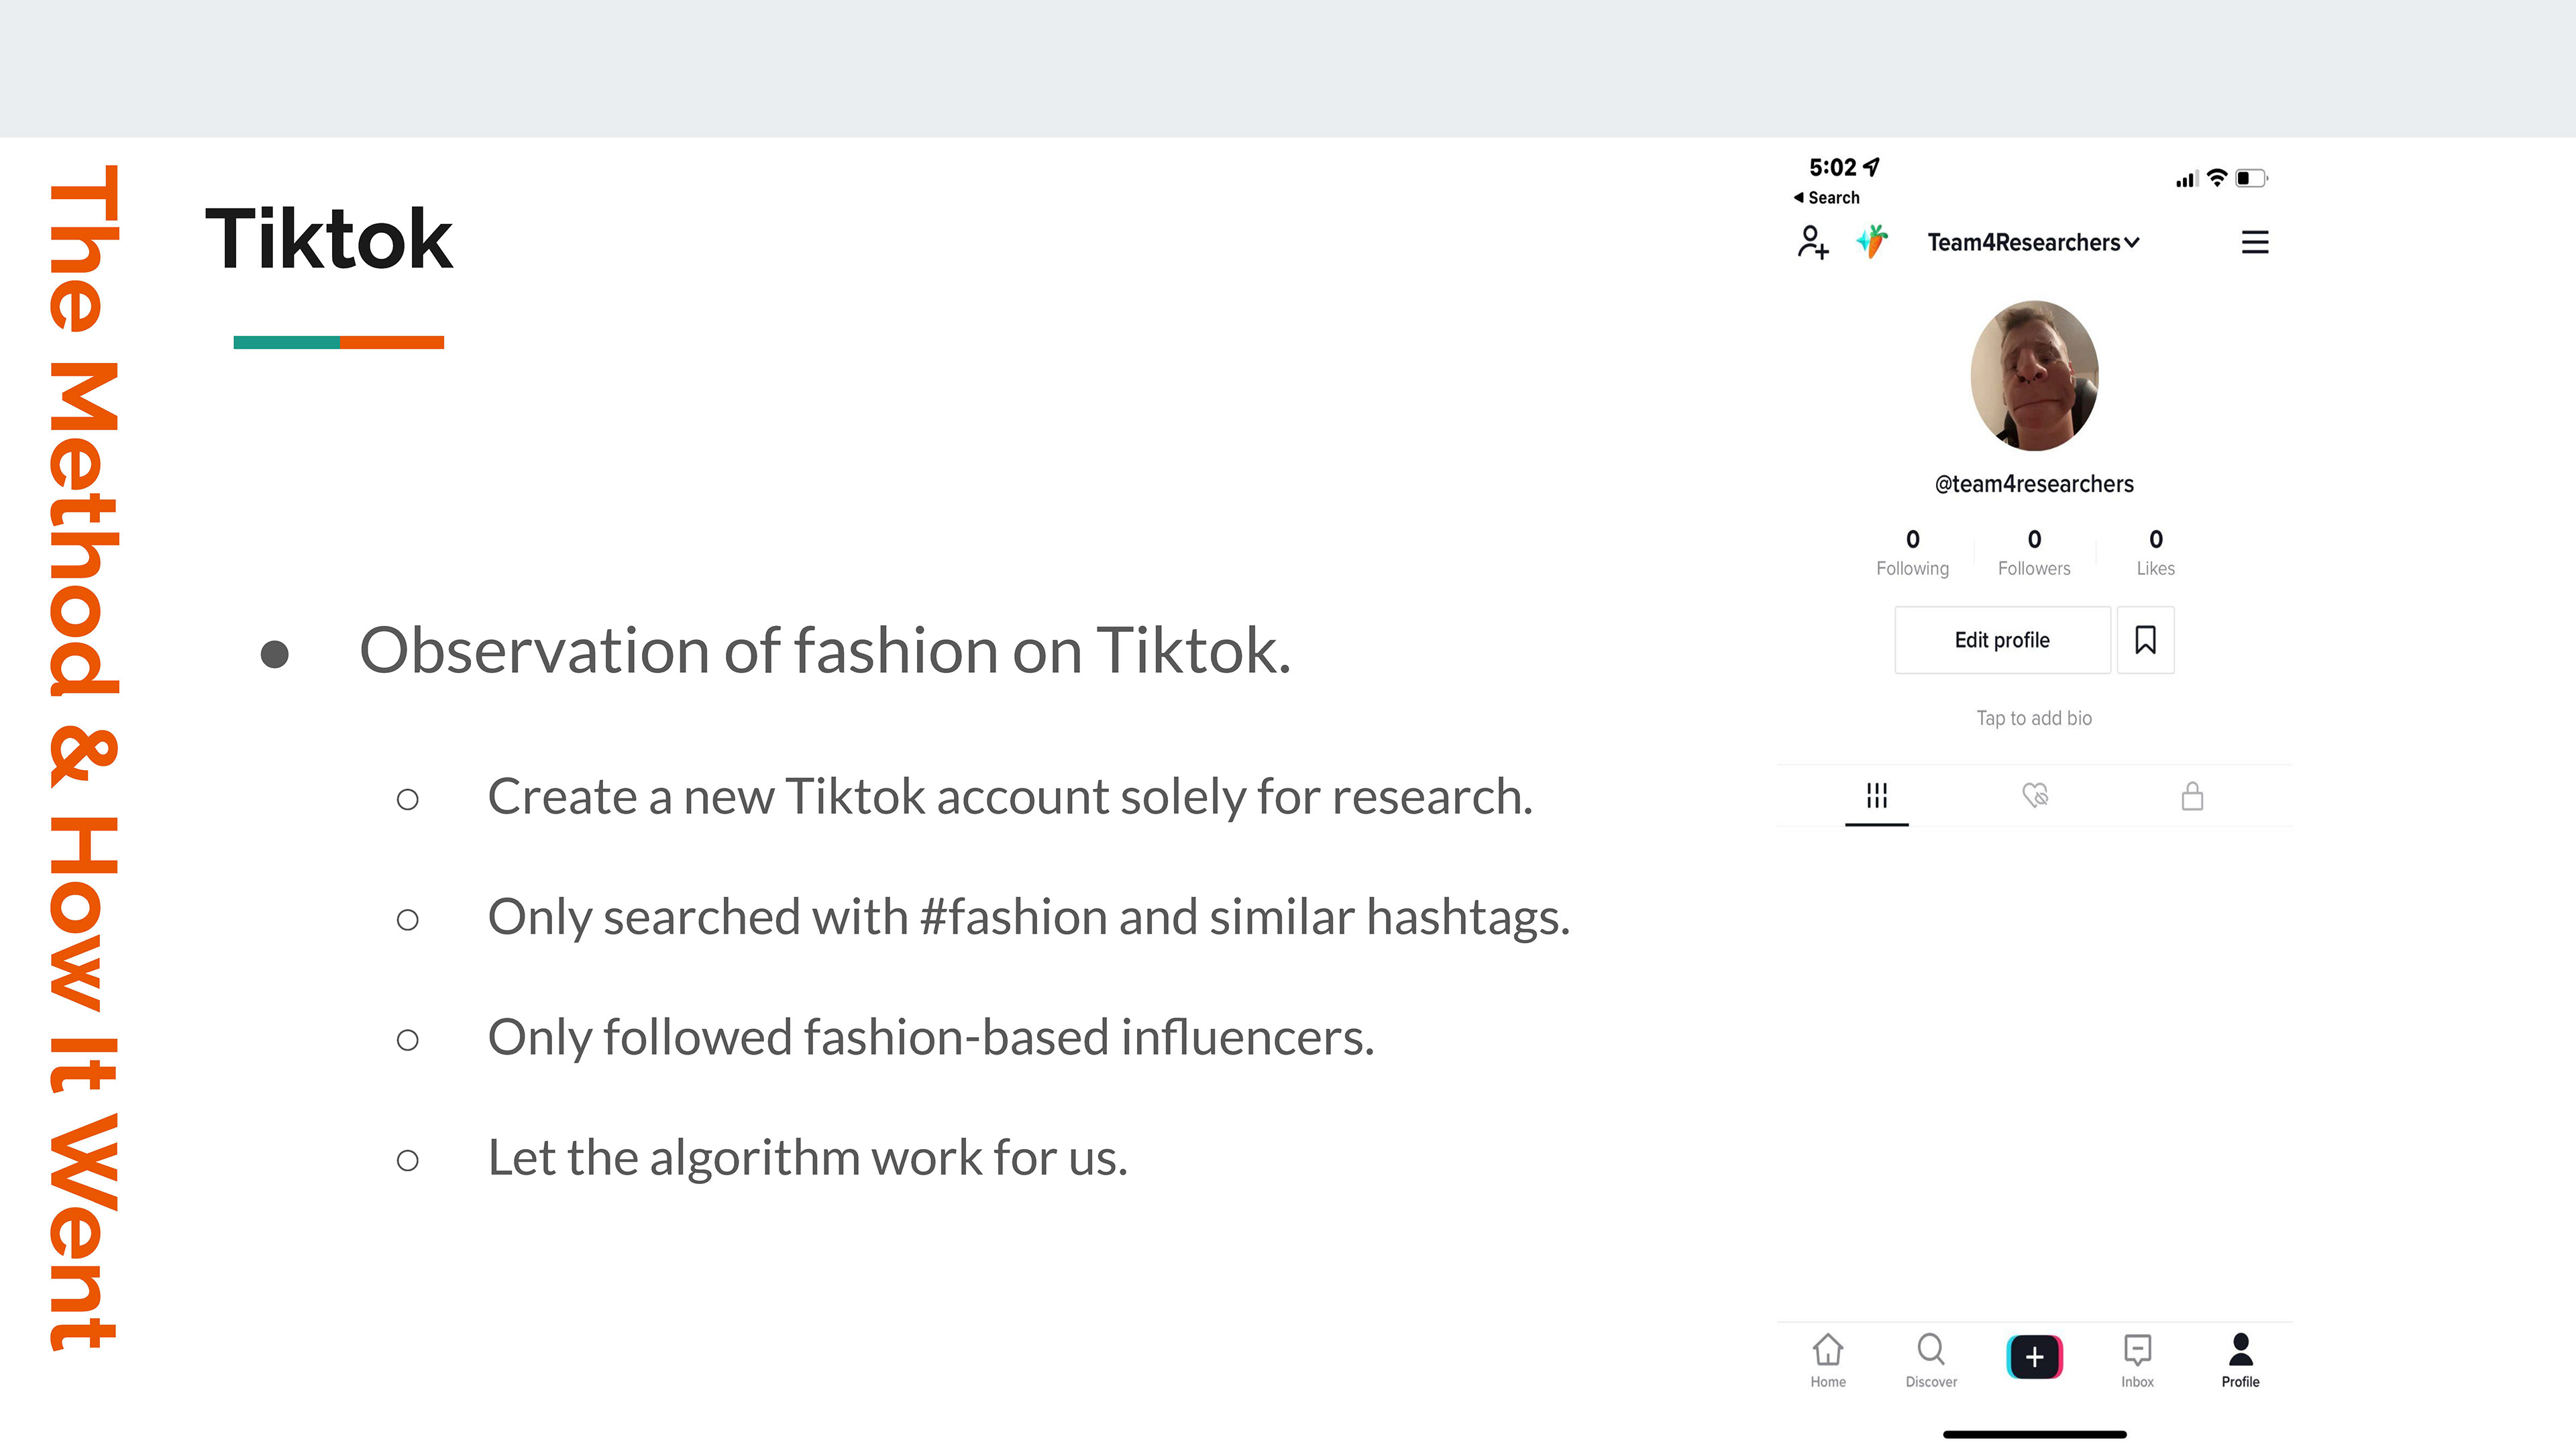Expand the Team4Researchers account switcher
The width and height of the screenshot is (2576, 1449).
[2033, 243]
